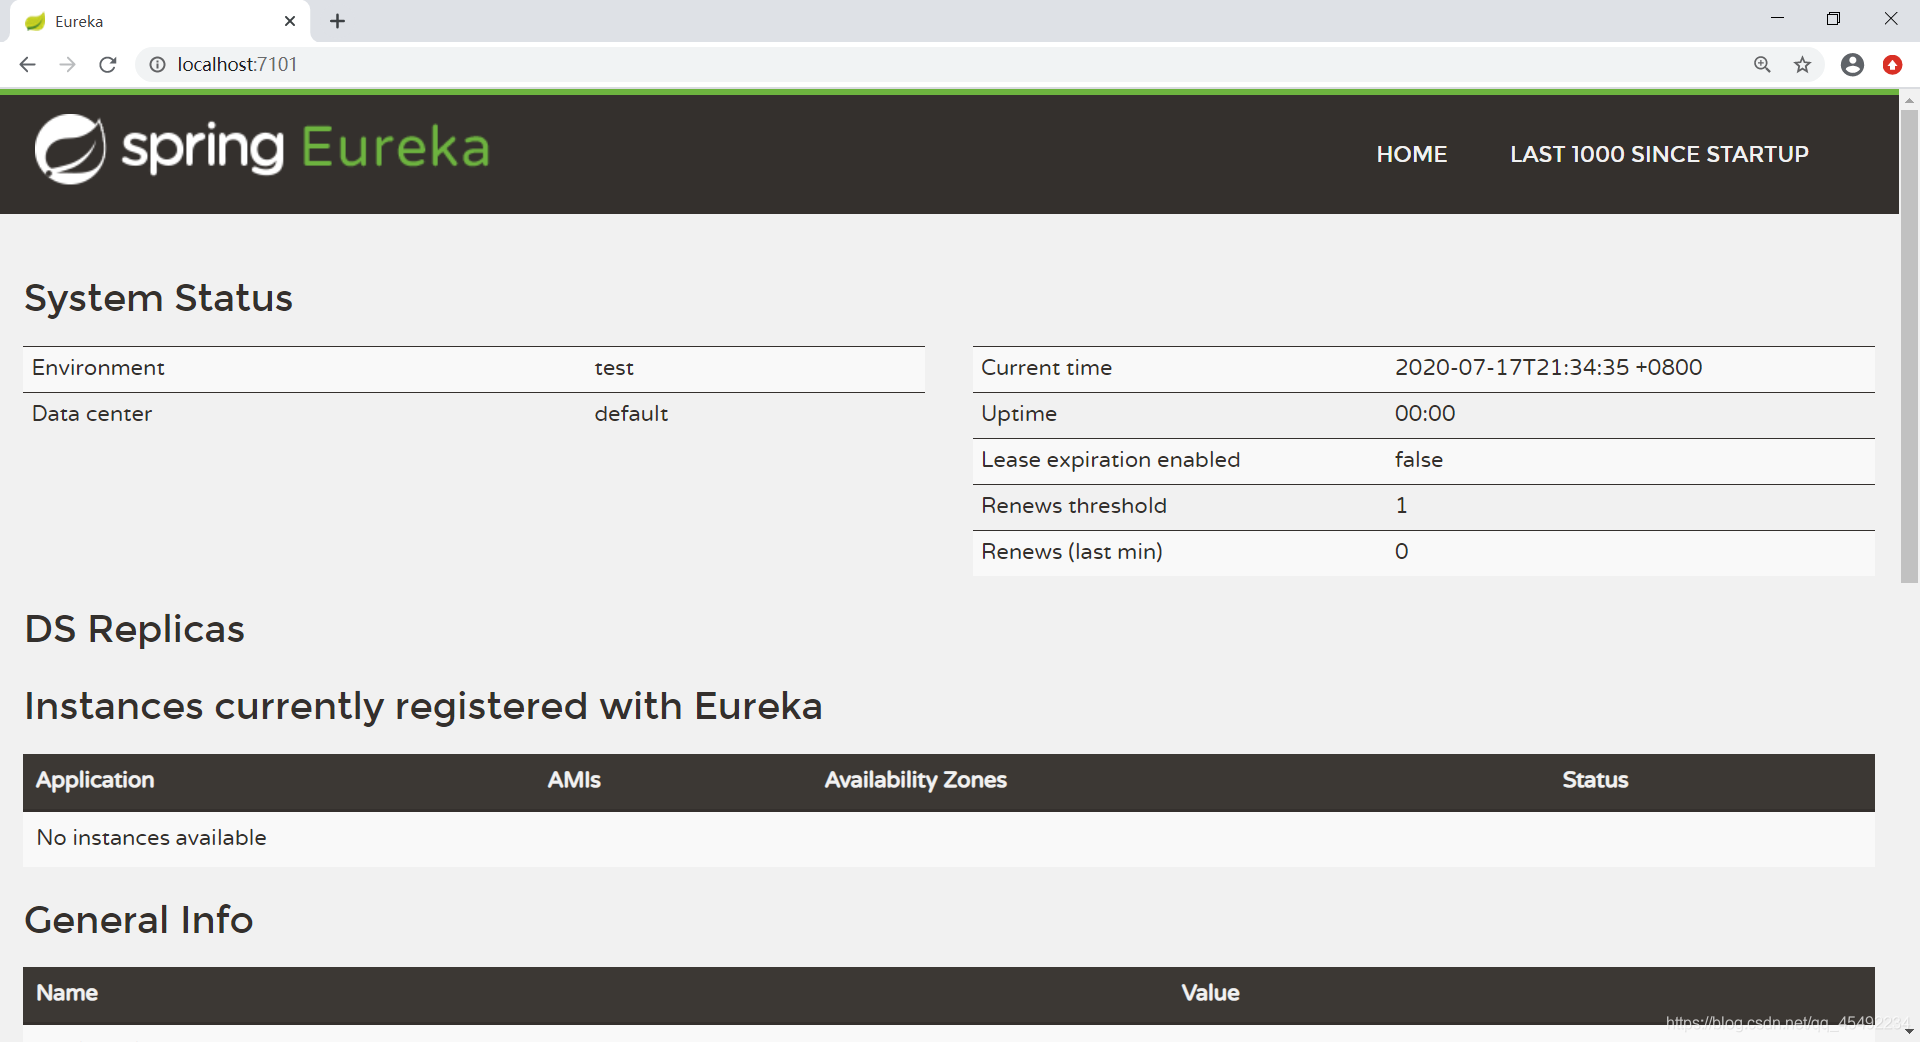Click the Data center row label
1920x1042 pixels.
tap(92, 414)
